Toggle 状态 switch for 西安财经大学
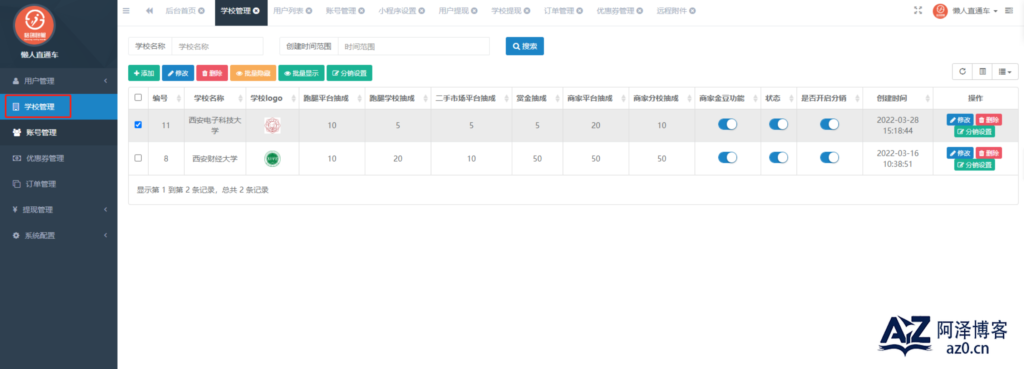This screenshot has width=1024, height=369. click(778, 157)
